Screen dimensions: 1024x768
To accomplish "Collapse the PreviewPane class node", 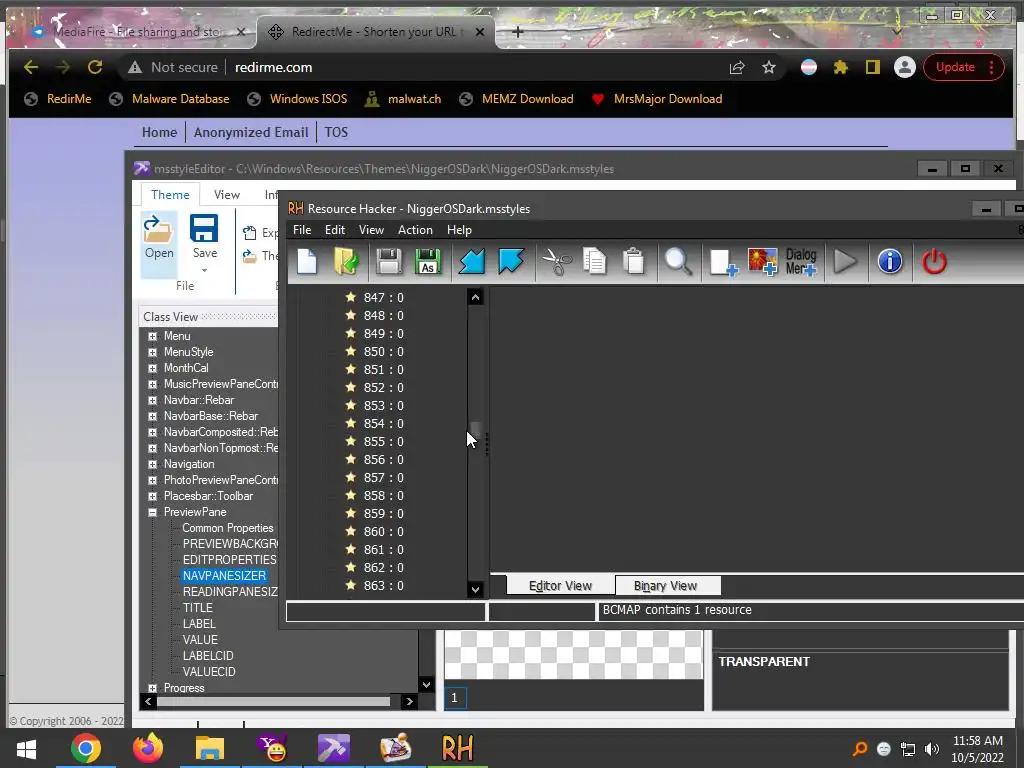I will click(152, 513).
